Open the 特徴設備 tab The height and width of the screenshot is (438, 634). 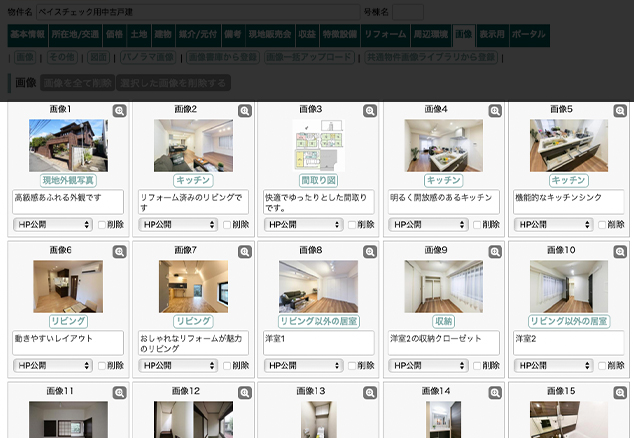click(x=340, y=34)
